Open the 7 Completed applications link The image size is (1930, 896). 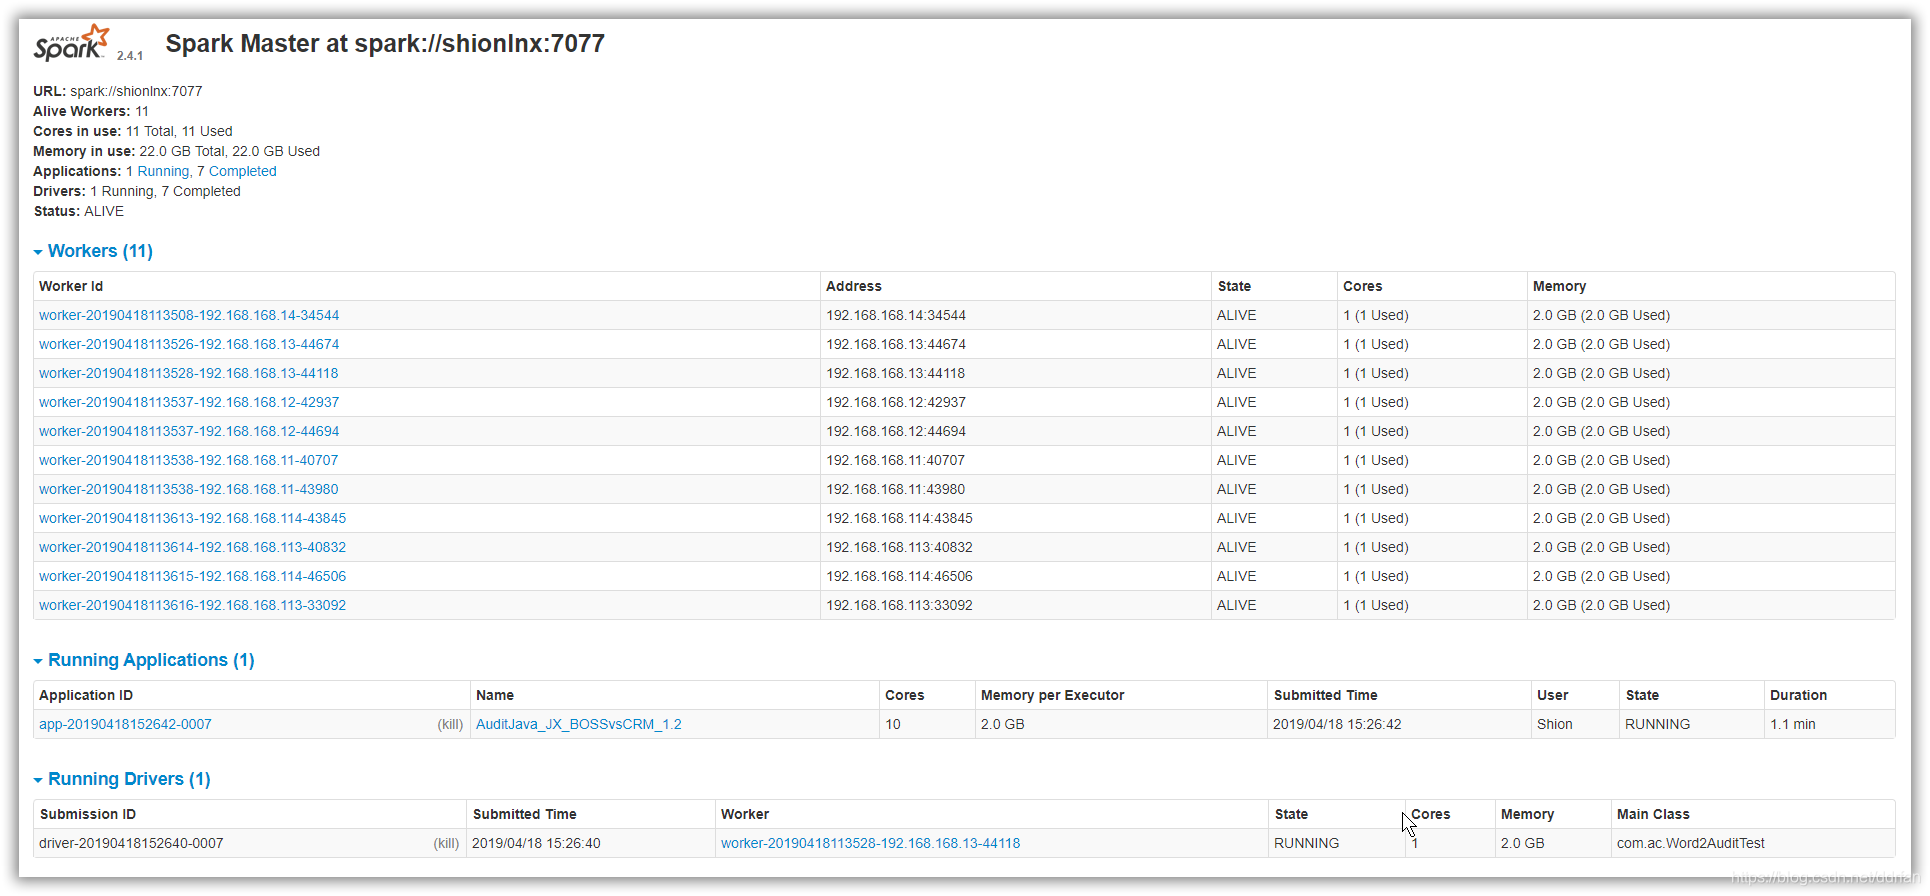click(237, 171)
